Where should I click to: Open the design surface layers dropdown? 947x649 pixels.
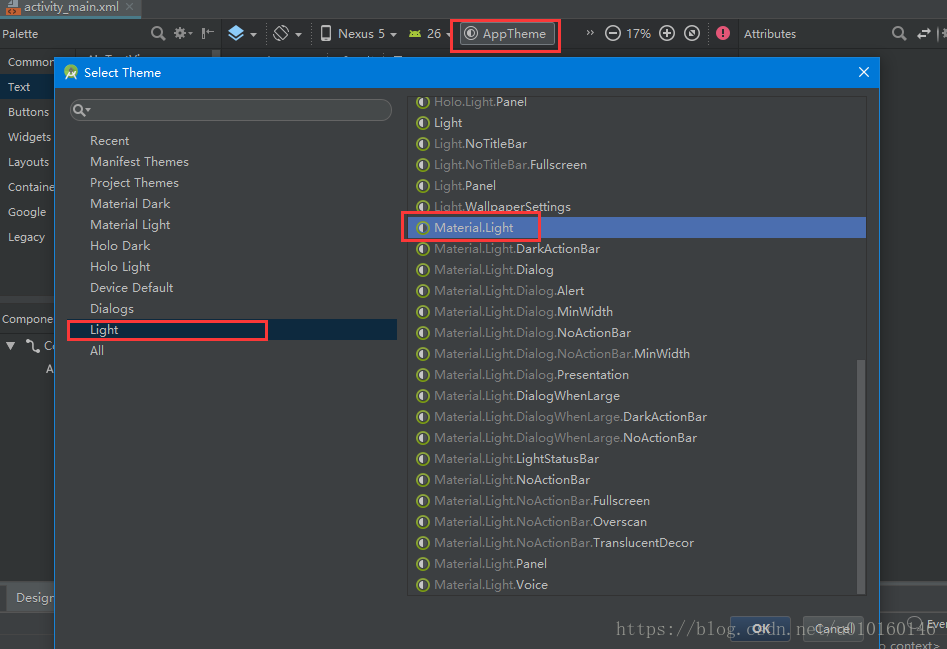click(x=242, y=33)
